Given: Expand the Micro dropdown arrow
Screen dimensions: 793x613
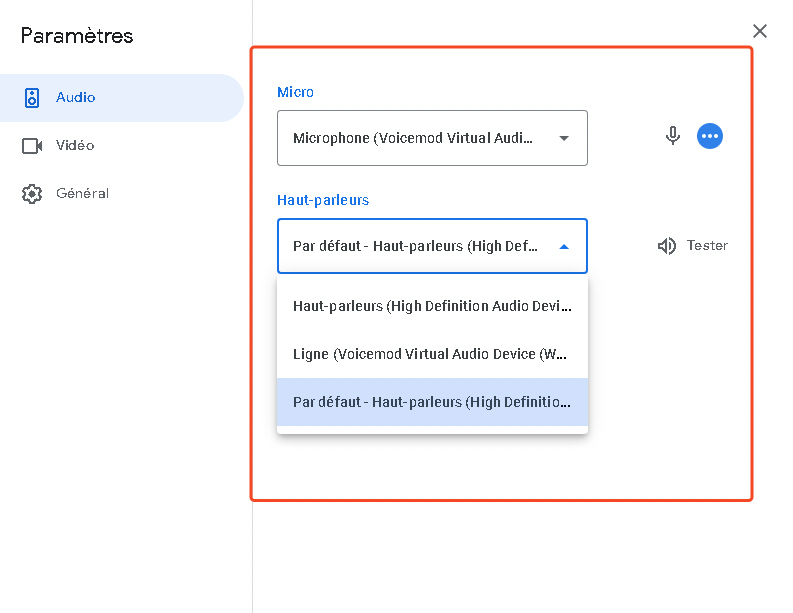Looking at the screenshot, I should (x=563, y=138).
